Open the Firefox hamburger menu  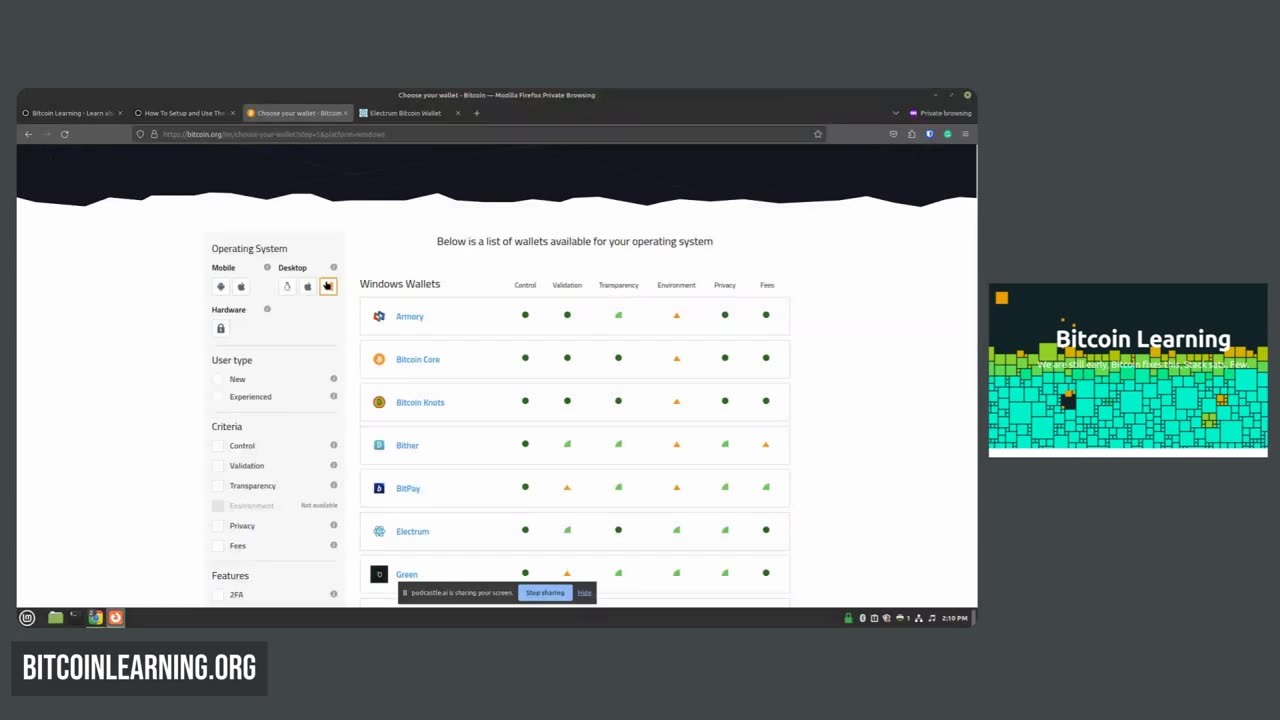[965, 134]
